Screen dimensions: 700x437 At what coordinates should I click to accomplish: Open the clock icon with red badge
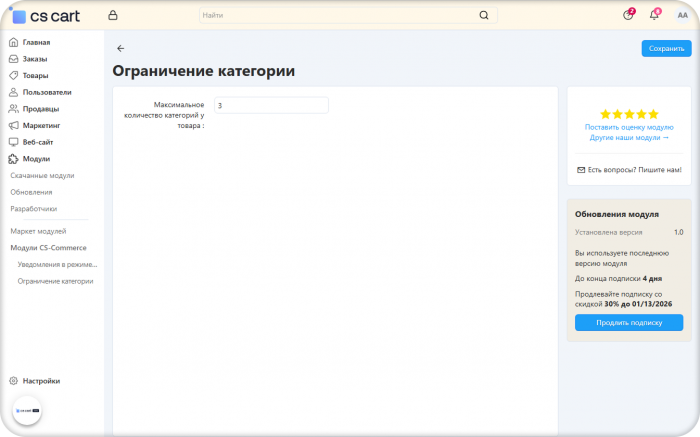(628, 15)
